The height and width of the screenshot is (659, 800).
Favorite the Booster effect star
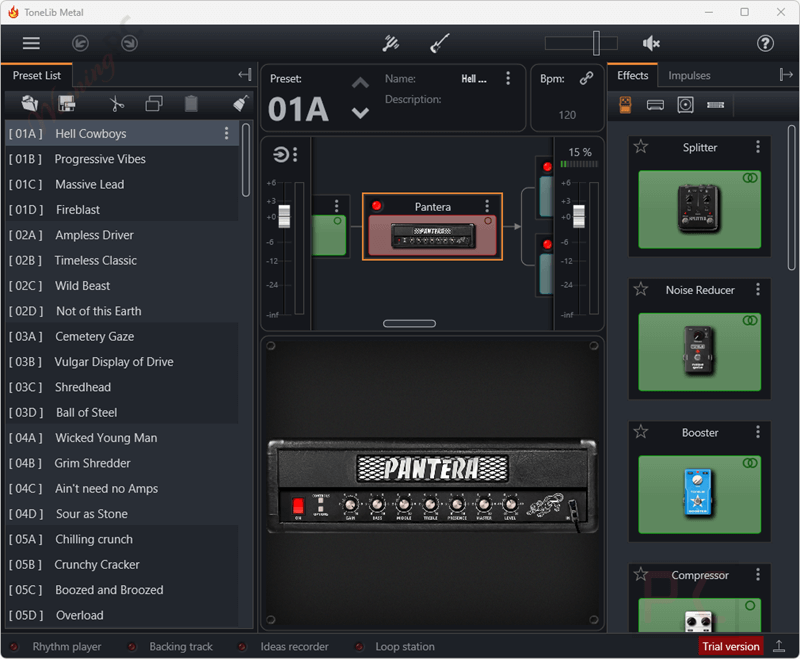pyautogui.click(x=641, y=432)
